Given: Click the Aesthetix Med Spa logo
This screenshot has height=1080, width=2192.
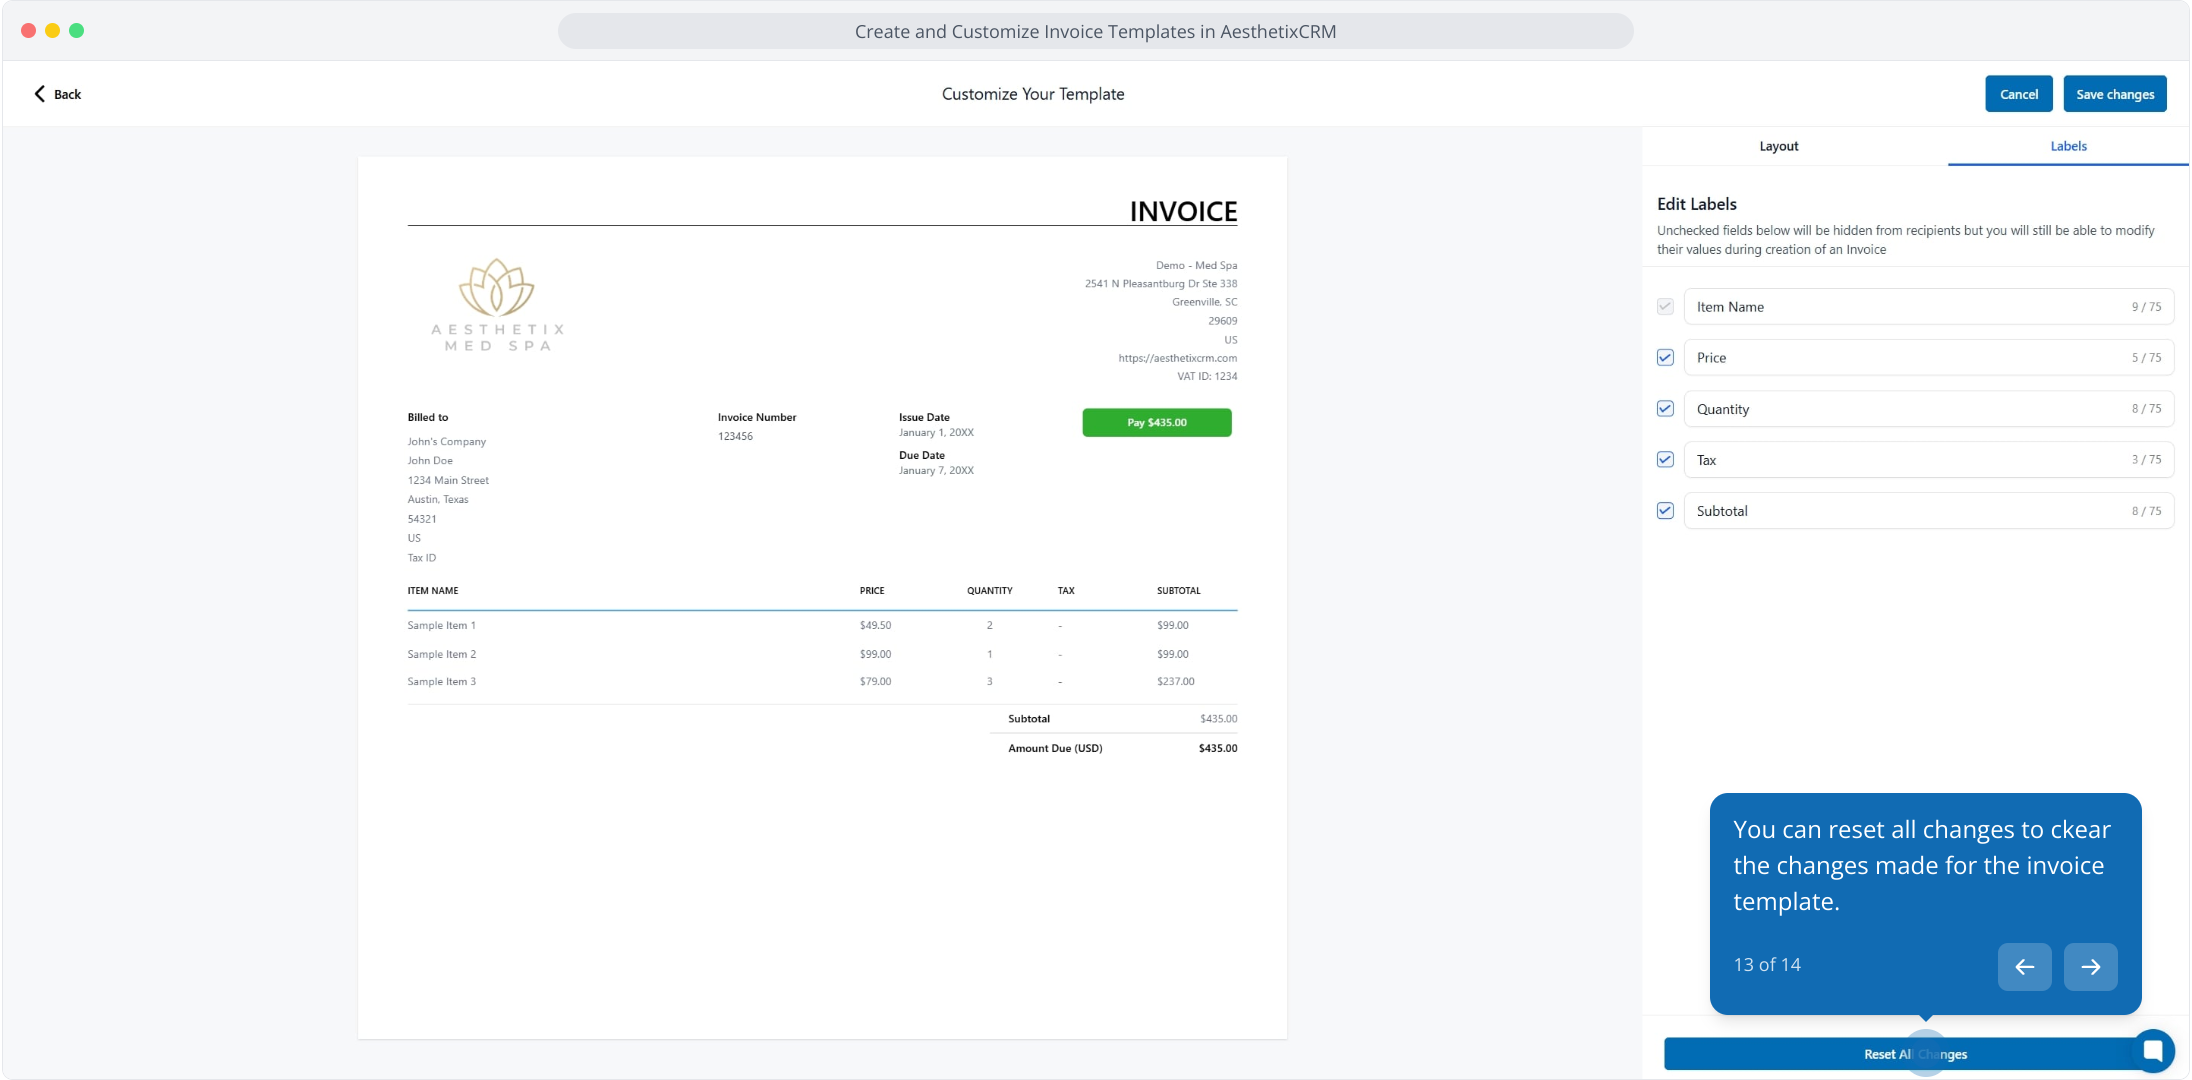Looking at the screenshot, I should point(497,305).
